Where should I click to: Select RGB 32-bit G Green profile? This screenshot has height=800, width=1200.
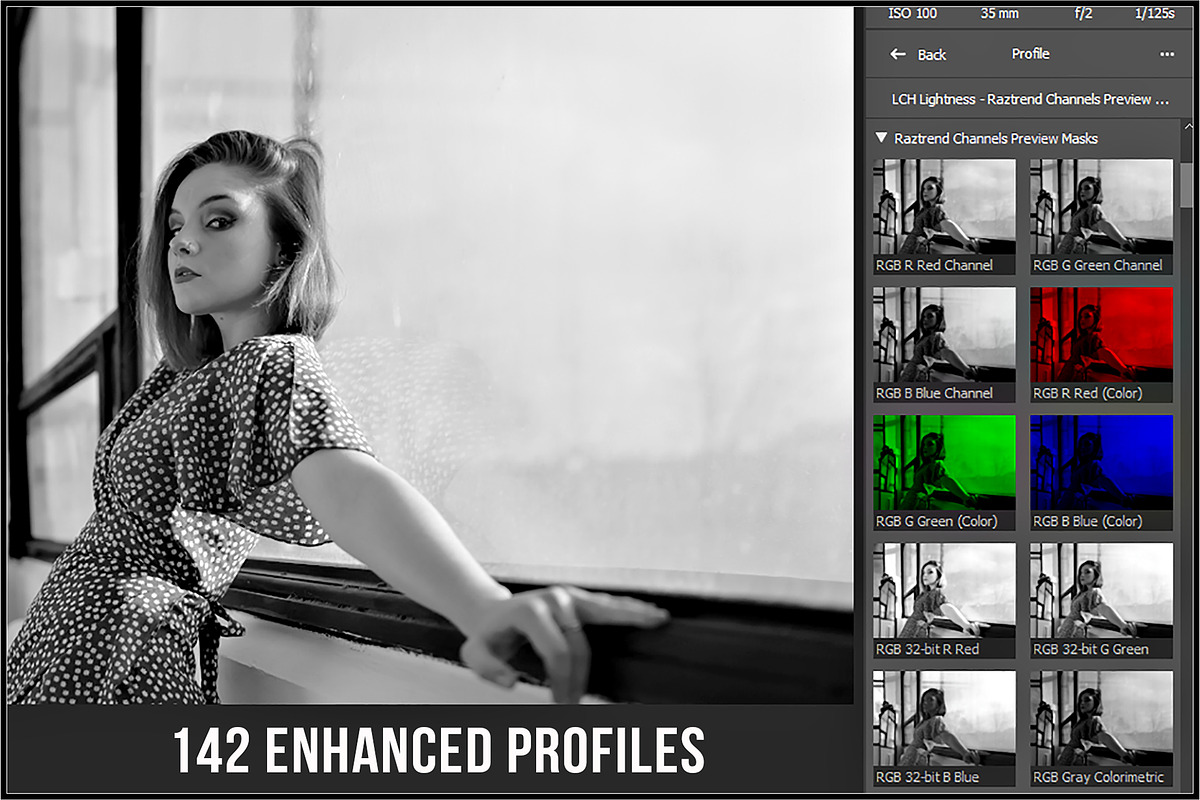pos(1101,591)
